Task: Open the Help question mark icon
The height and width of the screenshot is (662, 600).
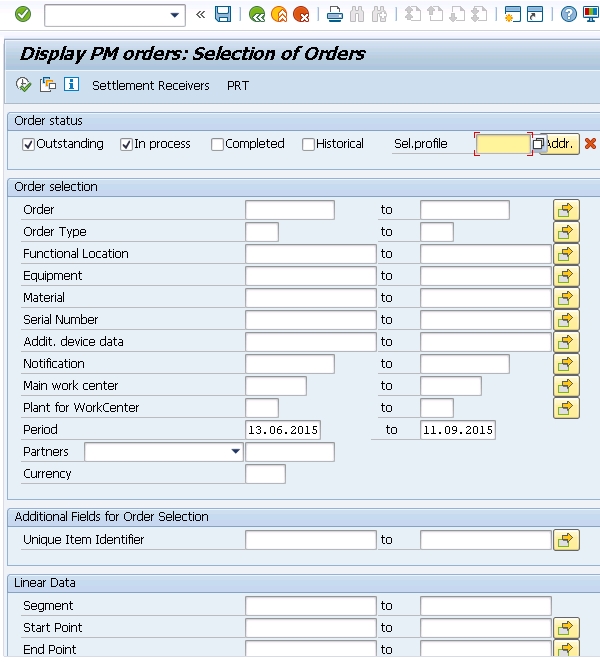Action: point(568,14)
